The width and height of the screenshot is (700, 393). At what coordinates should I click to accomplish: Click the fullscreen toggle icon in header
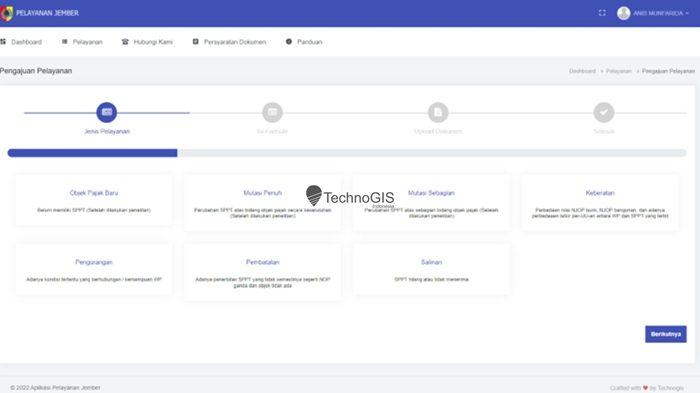pos(602,13)
